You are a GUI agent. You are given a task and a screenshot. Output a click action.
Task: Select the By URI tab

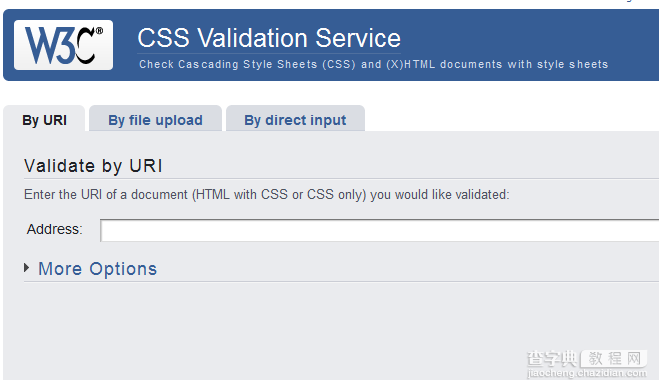point(44,120)
